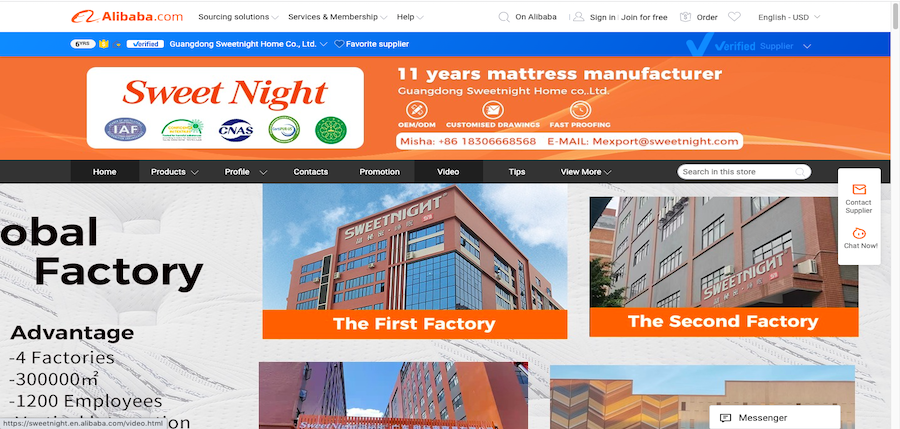Screen dimensions: 900x429
Task: Click the magnifier in the store search box
Action: pos(800,172)
